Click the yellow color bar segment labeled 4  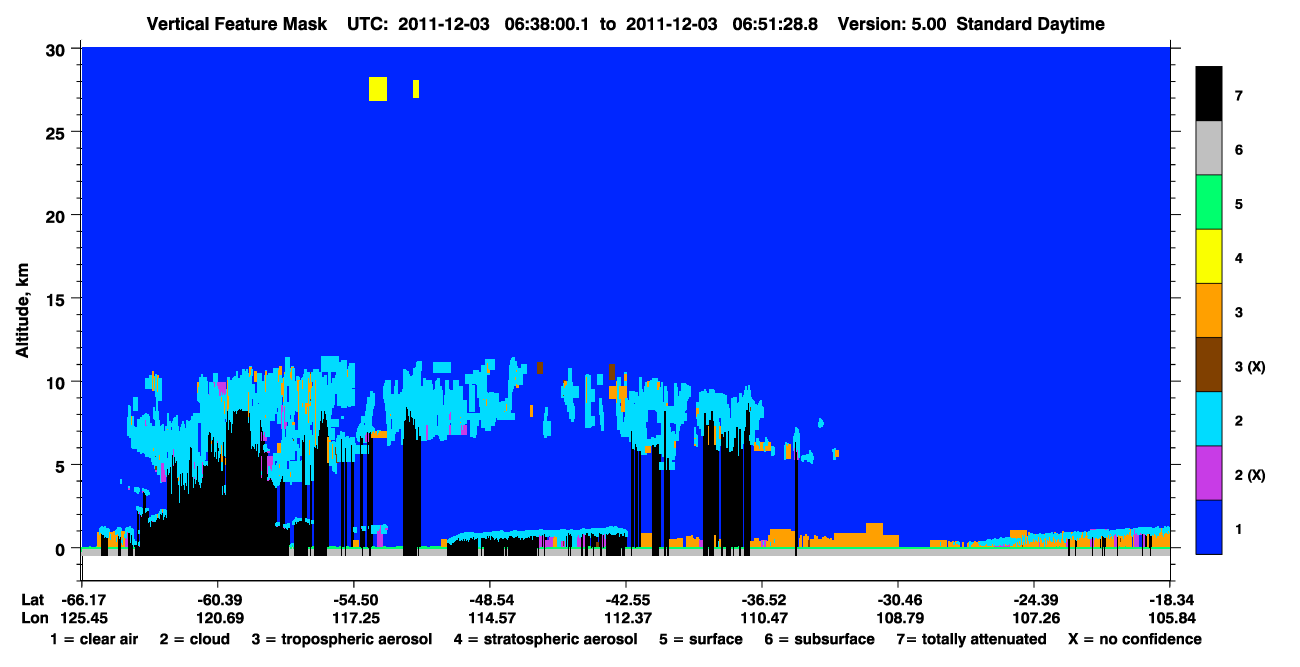(x=1209, y=257)
